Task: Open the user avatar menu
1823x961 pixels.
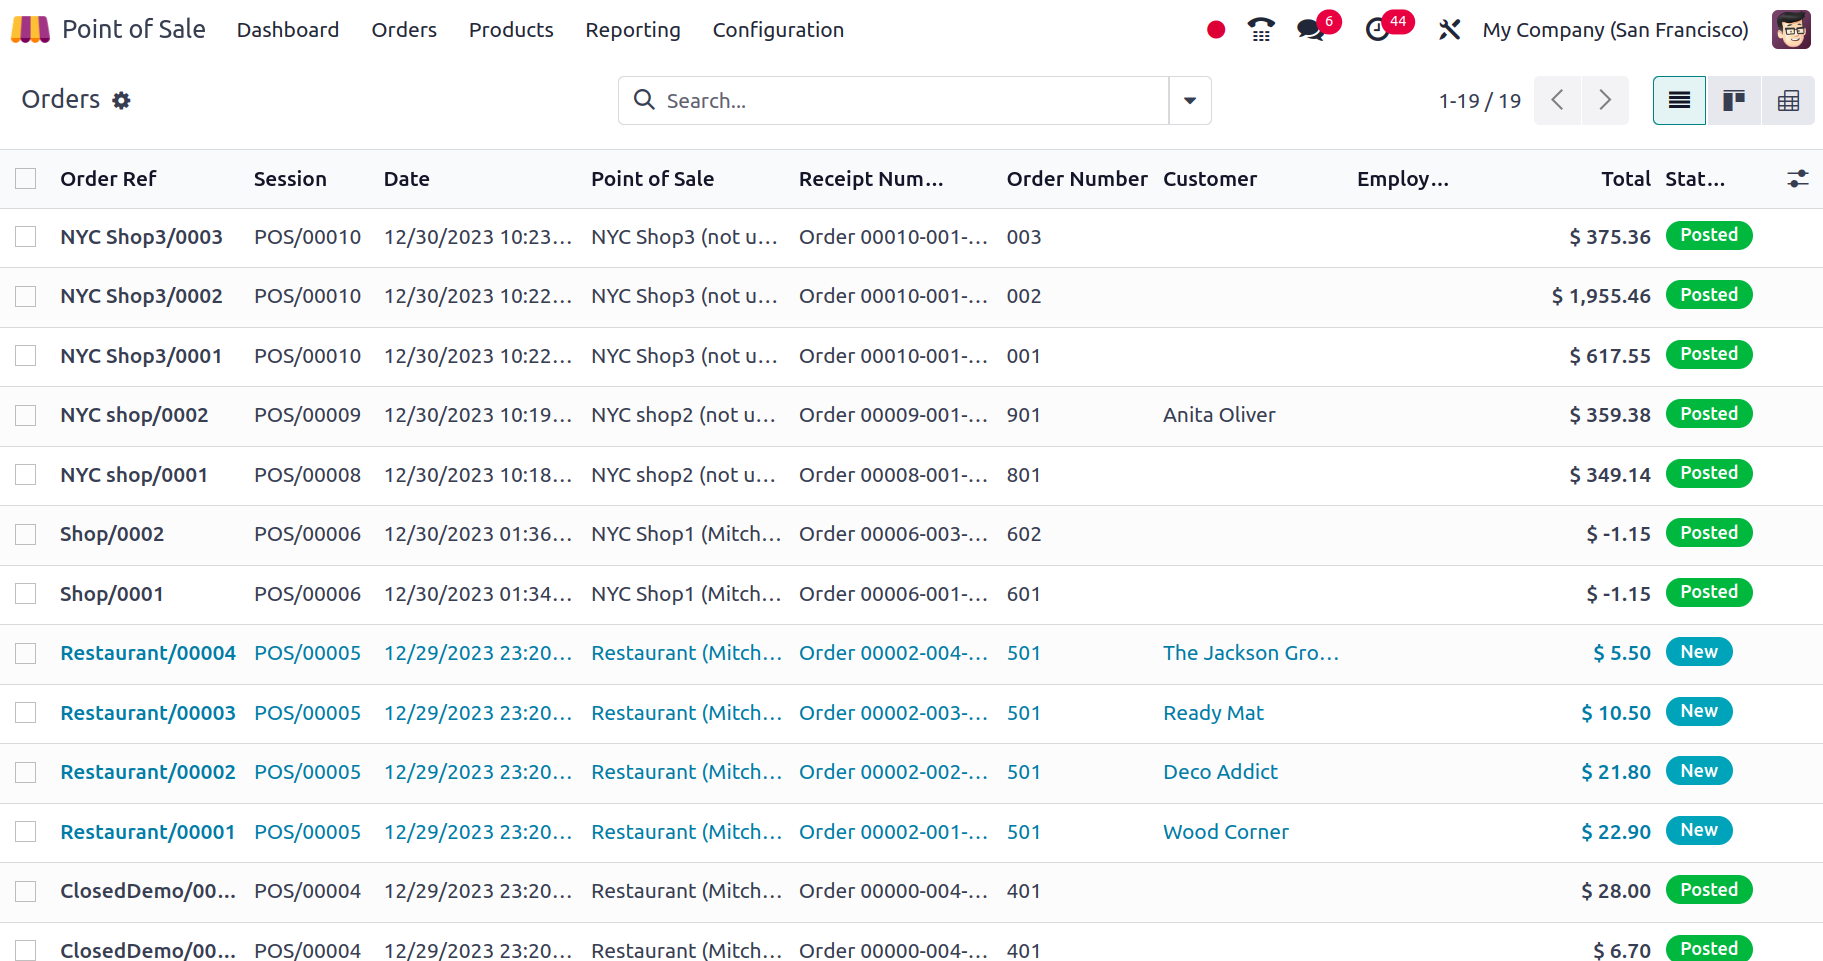Action: (1790, 30)
